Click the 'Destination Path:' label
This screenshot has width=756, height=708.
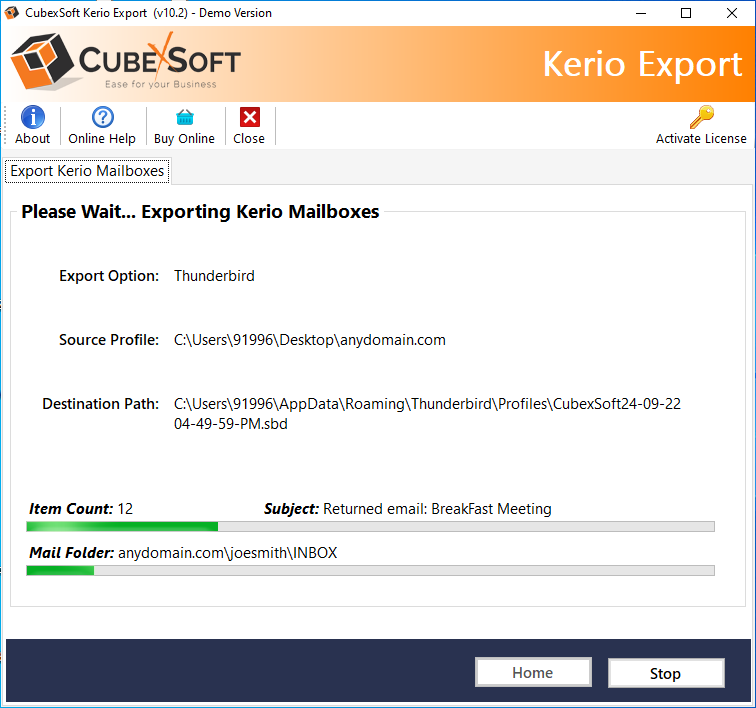101,404
